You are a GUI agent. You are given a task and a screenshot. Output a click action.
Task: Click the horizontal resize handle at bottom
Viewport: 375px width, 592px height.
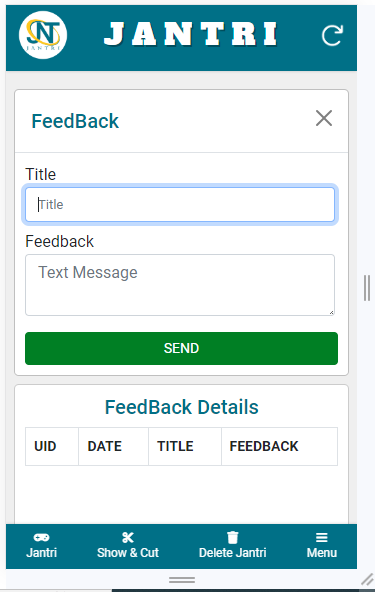(x=182, y=580)
